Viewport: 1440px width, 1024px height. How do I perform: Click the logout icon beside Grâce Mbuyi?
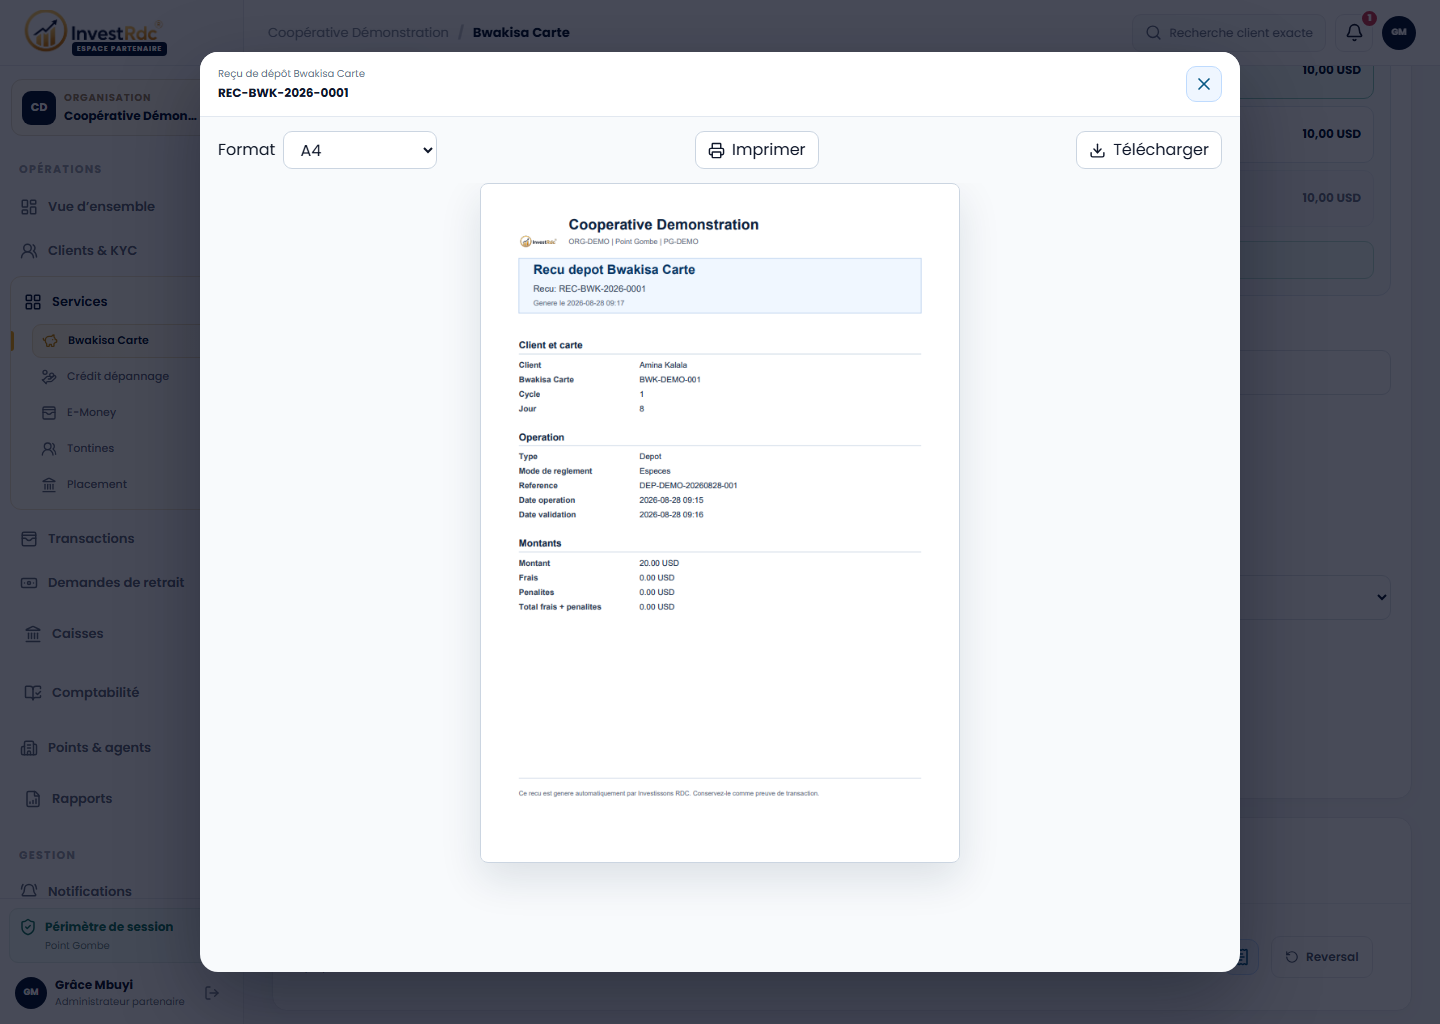pyautogui.click(x=212, y=993)
